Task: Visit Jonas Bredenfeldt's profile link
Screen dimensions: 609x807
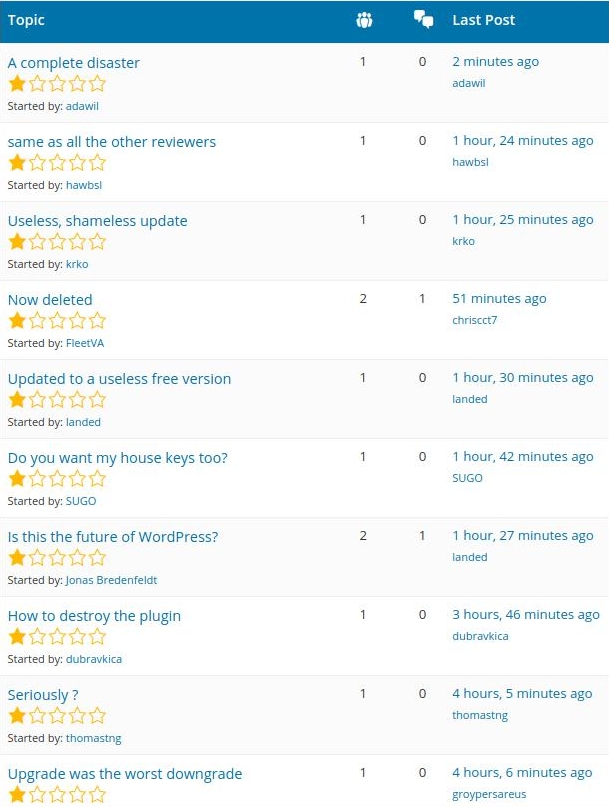Action: [111, 580]
